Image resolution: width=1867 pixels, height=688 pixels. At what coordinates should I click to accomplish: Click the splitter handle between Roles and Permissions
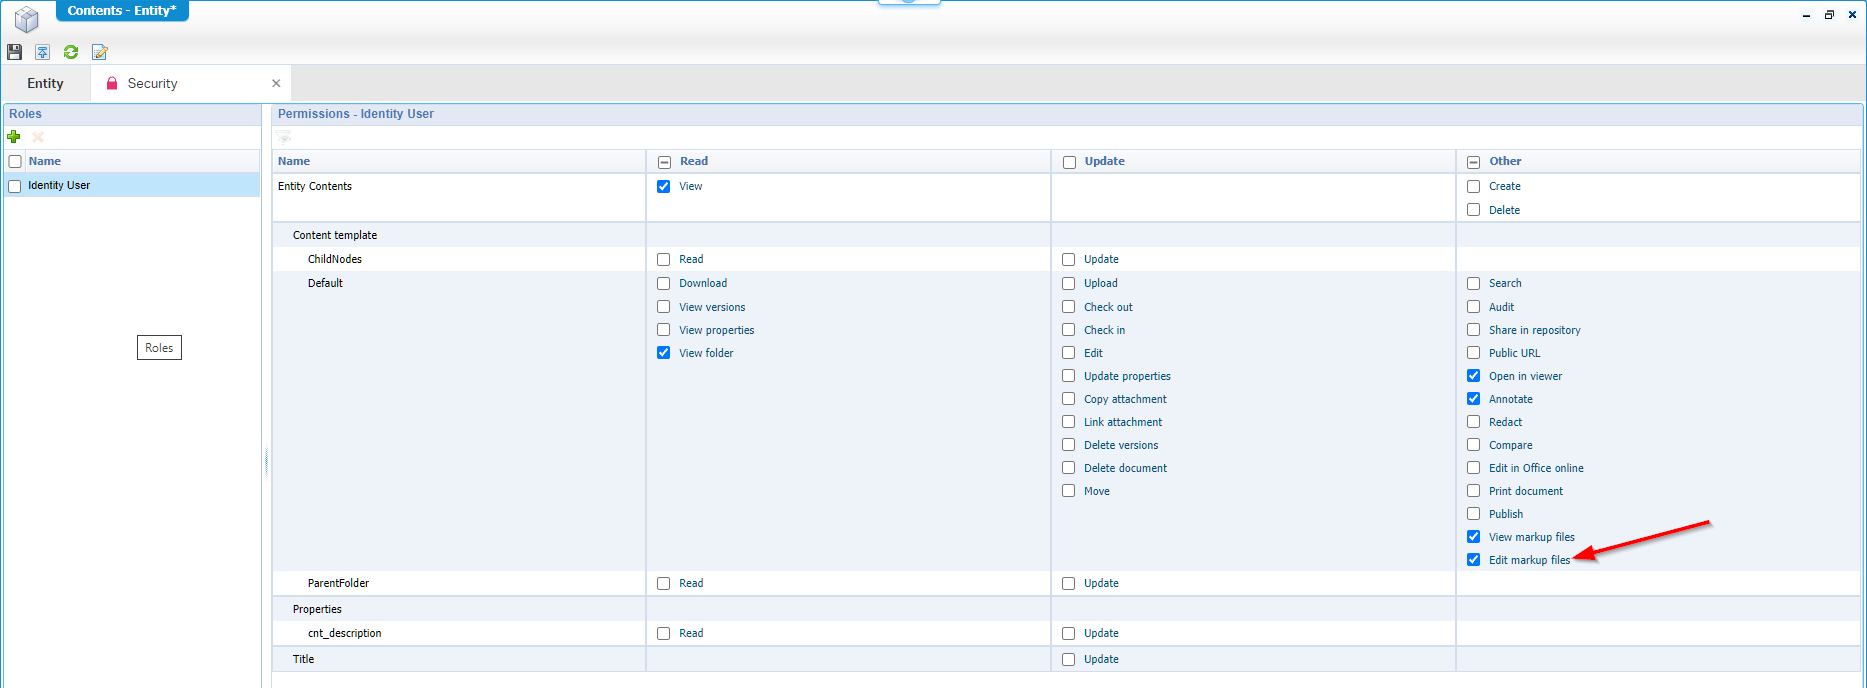coord(266,463)
